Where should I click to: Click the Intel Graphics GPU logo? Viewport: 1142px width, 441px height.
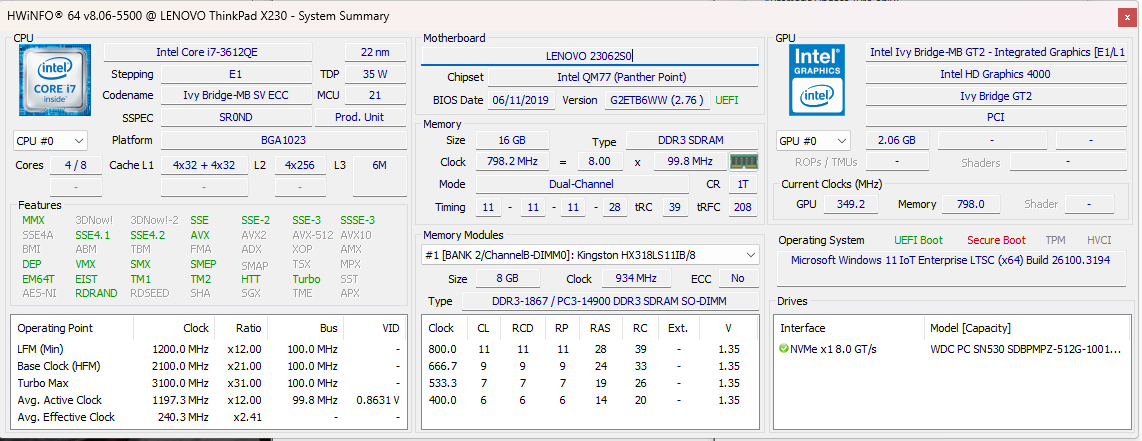(x=816, y=80)
